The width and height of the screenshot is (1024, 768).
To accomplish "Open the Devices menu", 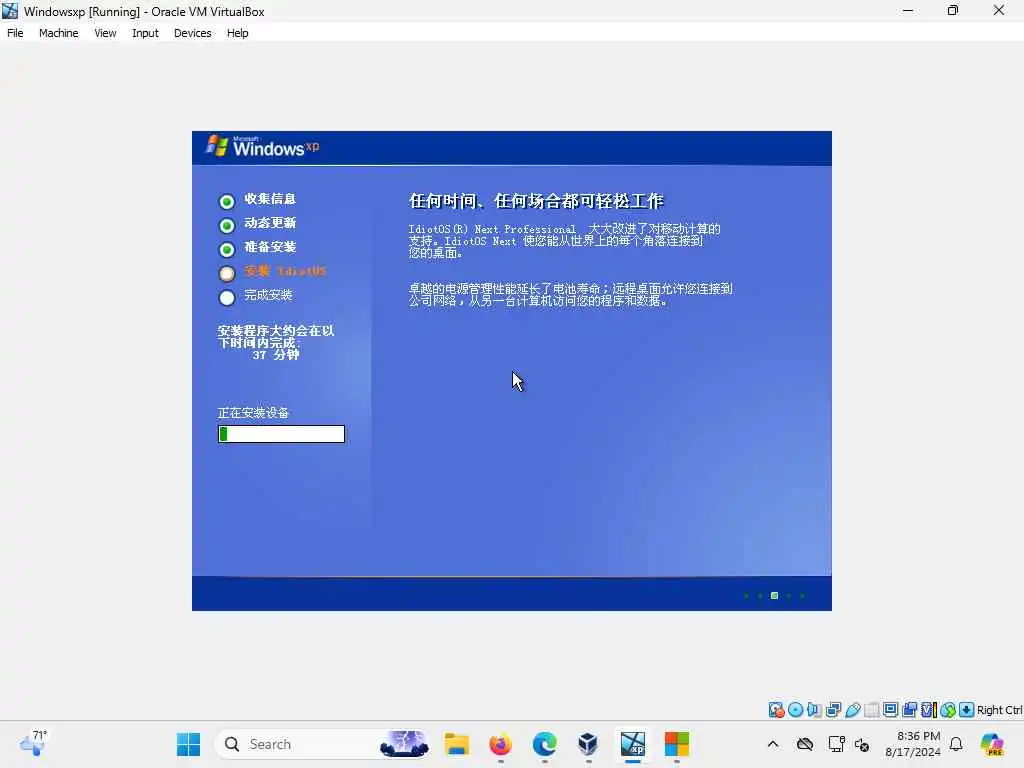I will 193,33.
